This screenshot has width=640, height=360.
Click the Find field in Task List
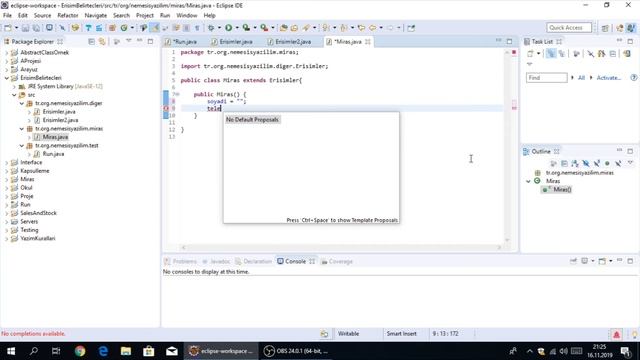(x=547, y=78)
